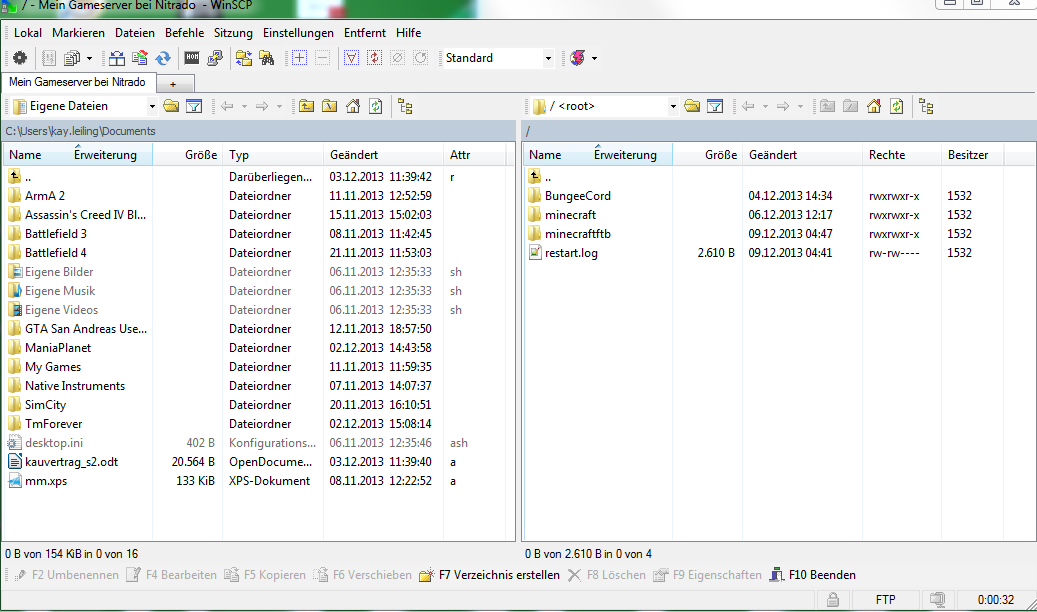Screen dimensions: 1037x612
Task: Sort remote panel by Rechte column
Action: (901, 155)
